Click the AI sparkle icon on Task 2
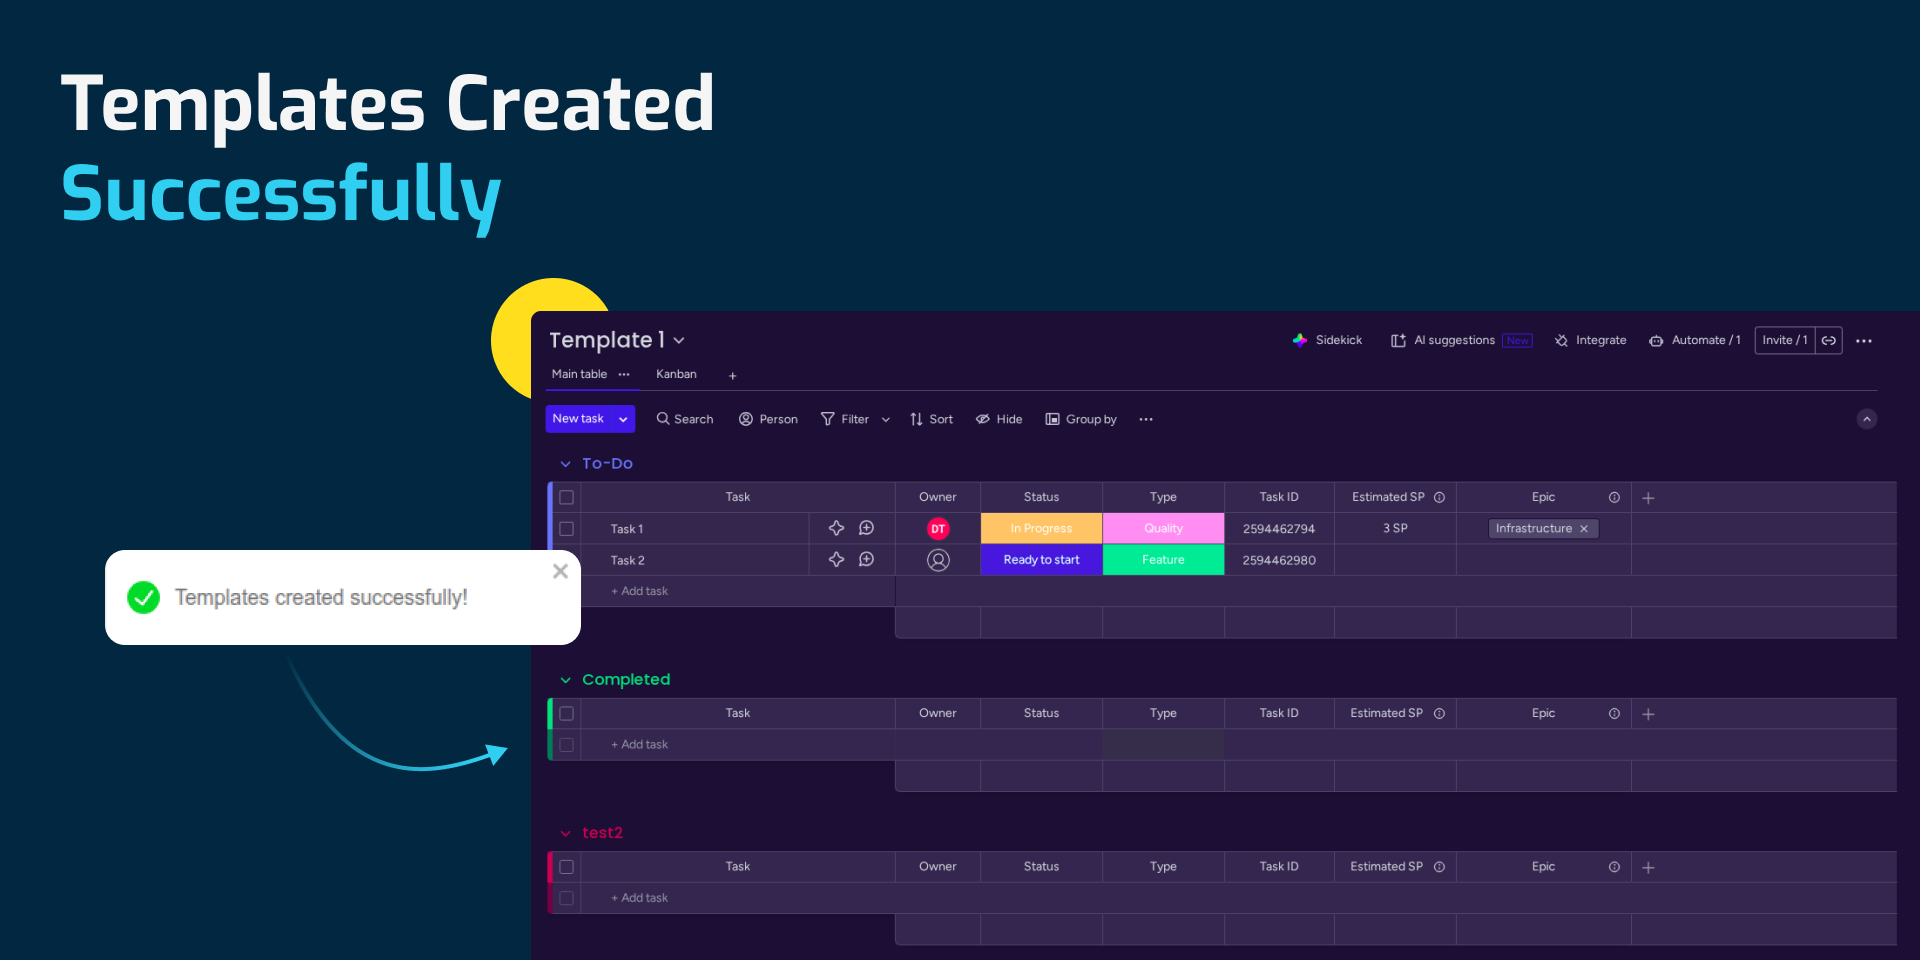Viewport: 1920px width, 960px height. pos(836,560)
